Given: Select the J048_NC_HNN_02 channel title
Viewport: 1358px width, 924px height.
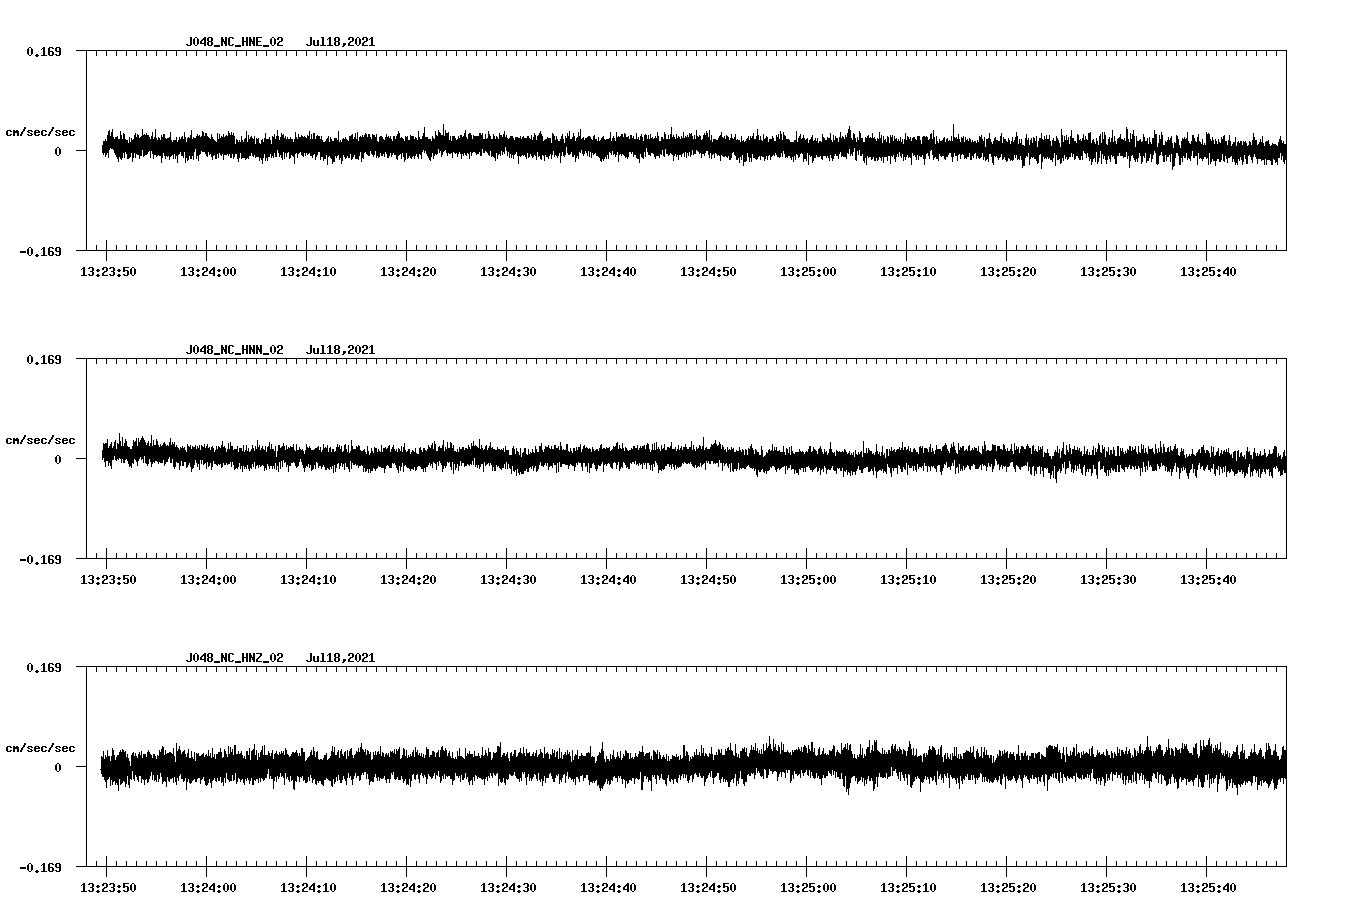Looking at the screenshot, I should (233, 349).
